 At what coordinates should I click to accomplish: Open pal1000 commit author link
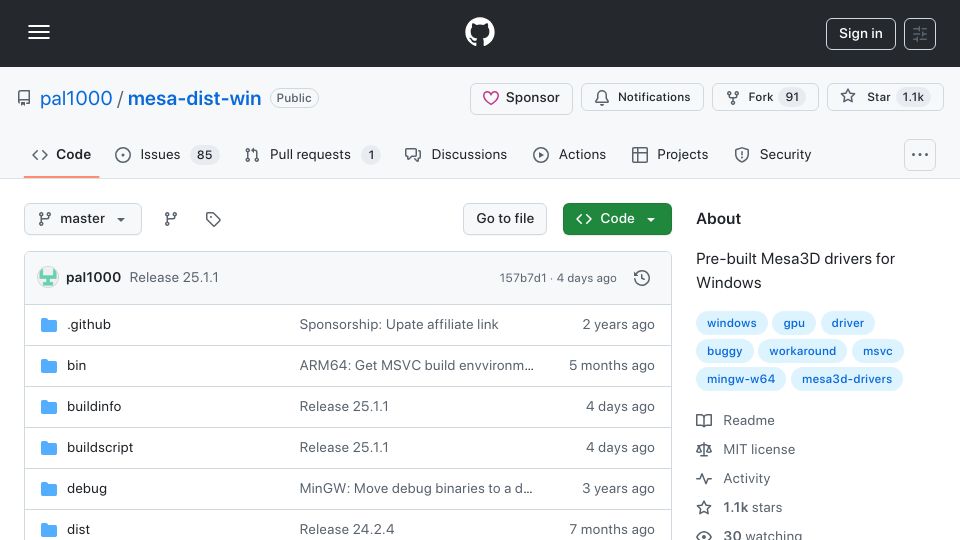[x=93, y=277]
